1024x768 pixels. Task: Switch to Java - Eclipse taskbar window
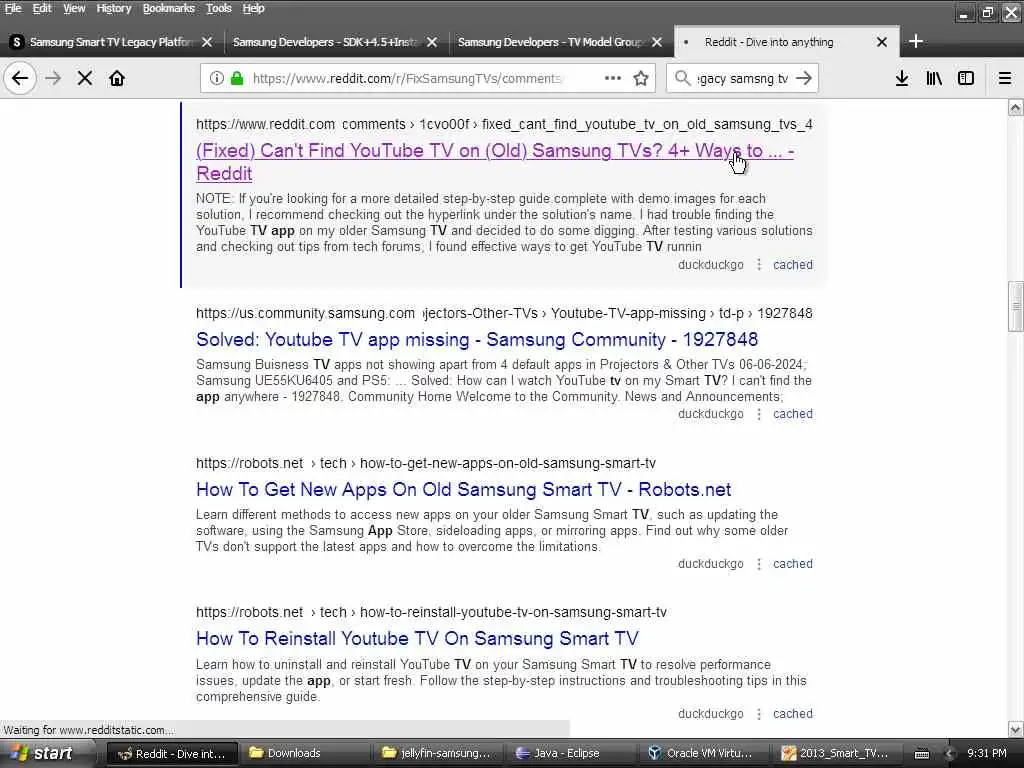point(570,753)
